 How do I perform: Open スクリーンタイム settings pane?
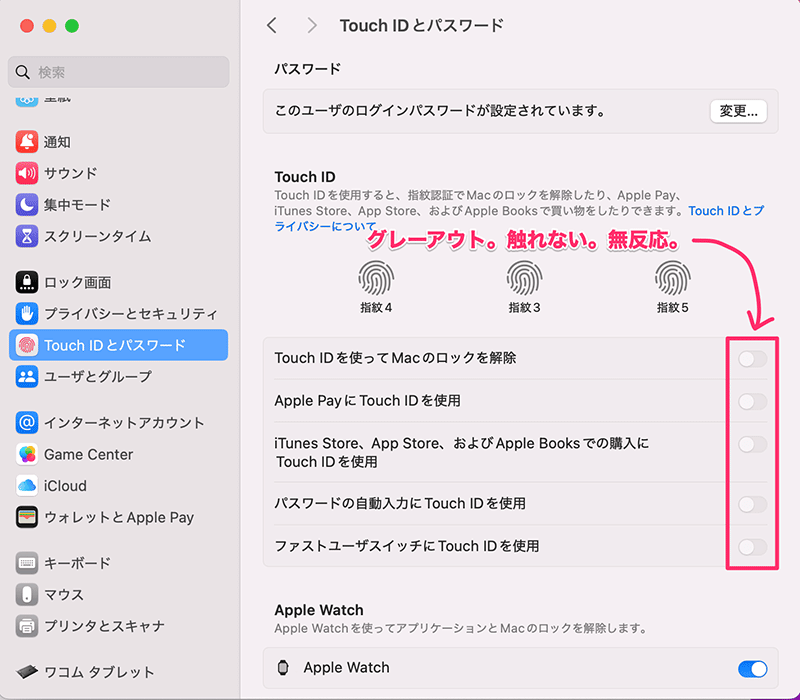pyautogui.click(x=118, y=236)
